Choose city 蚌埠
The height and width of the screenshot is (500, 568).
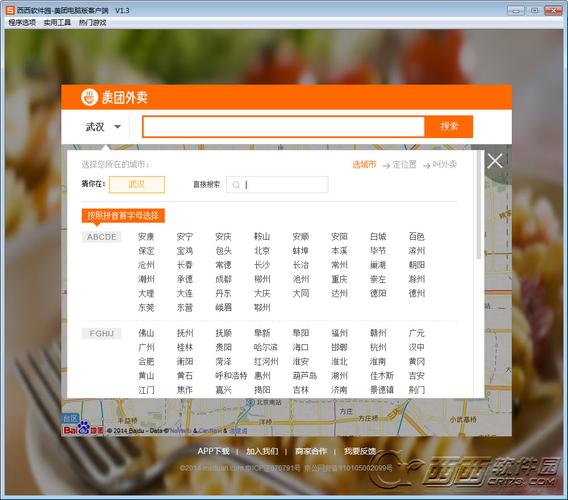tap(301, 251)
